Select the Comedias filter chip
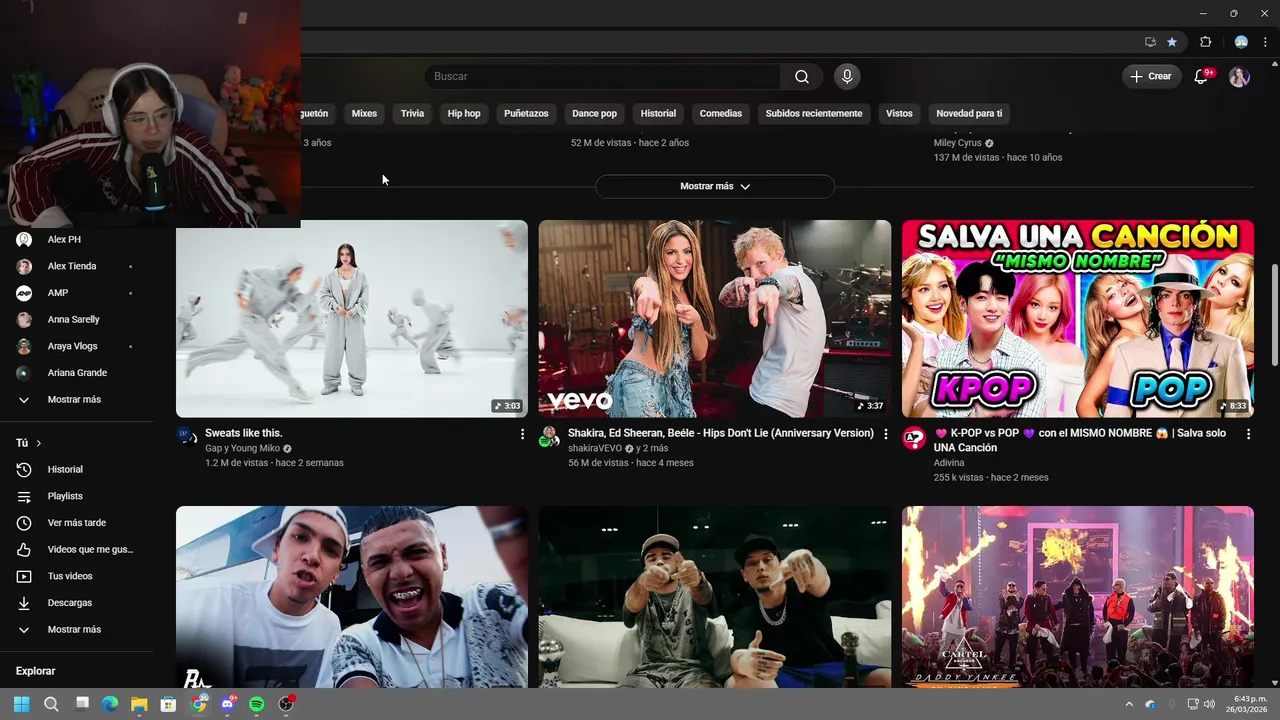Screen dimensions: 1280x720 coord(721,113)
